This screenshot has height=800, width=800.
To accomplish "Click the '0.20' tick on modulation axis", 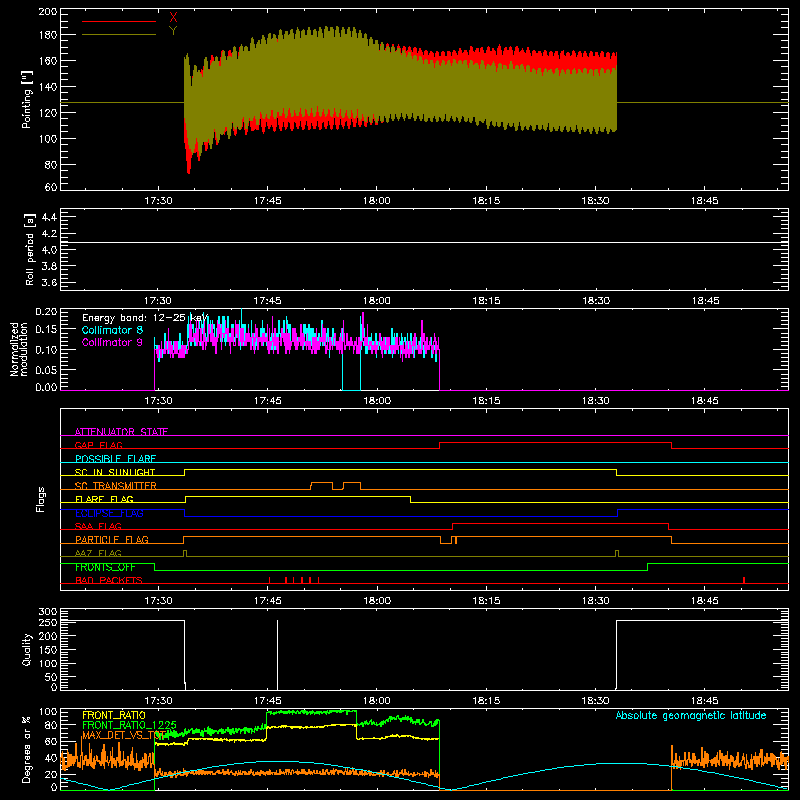I will coord(46,311).
